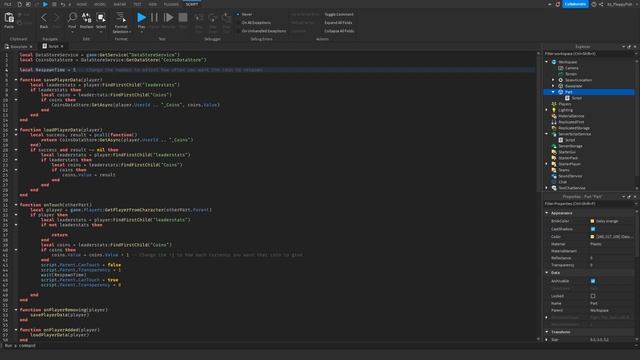Select Camera in Explorer
The width and height of the screenshot is (640, 360).
click(571, 68)
